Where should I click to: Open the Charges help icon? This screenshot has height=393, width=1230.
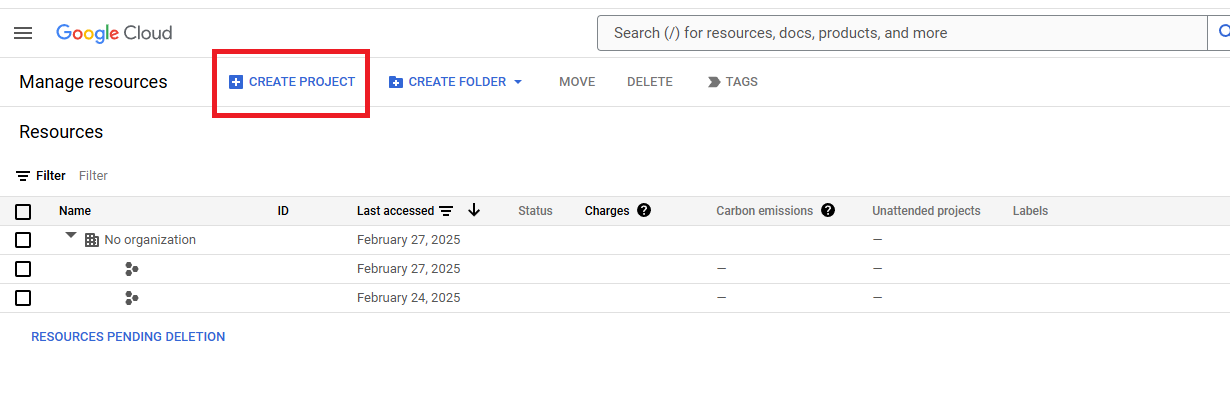click(x=644, y=210)
